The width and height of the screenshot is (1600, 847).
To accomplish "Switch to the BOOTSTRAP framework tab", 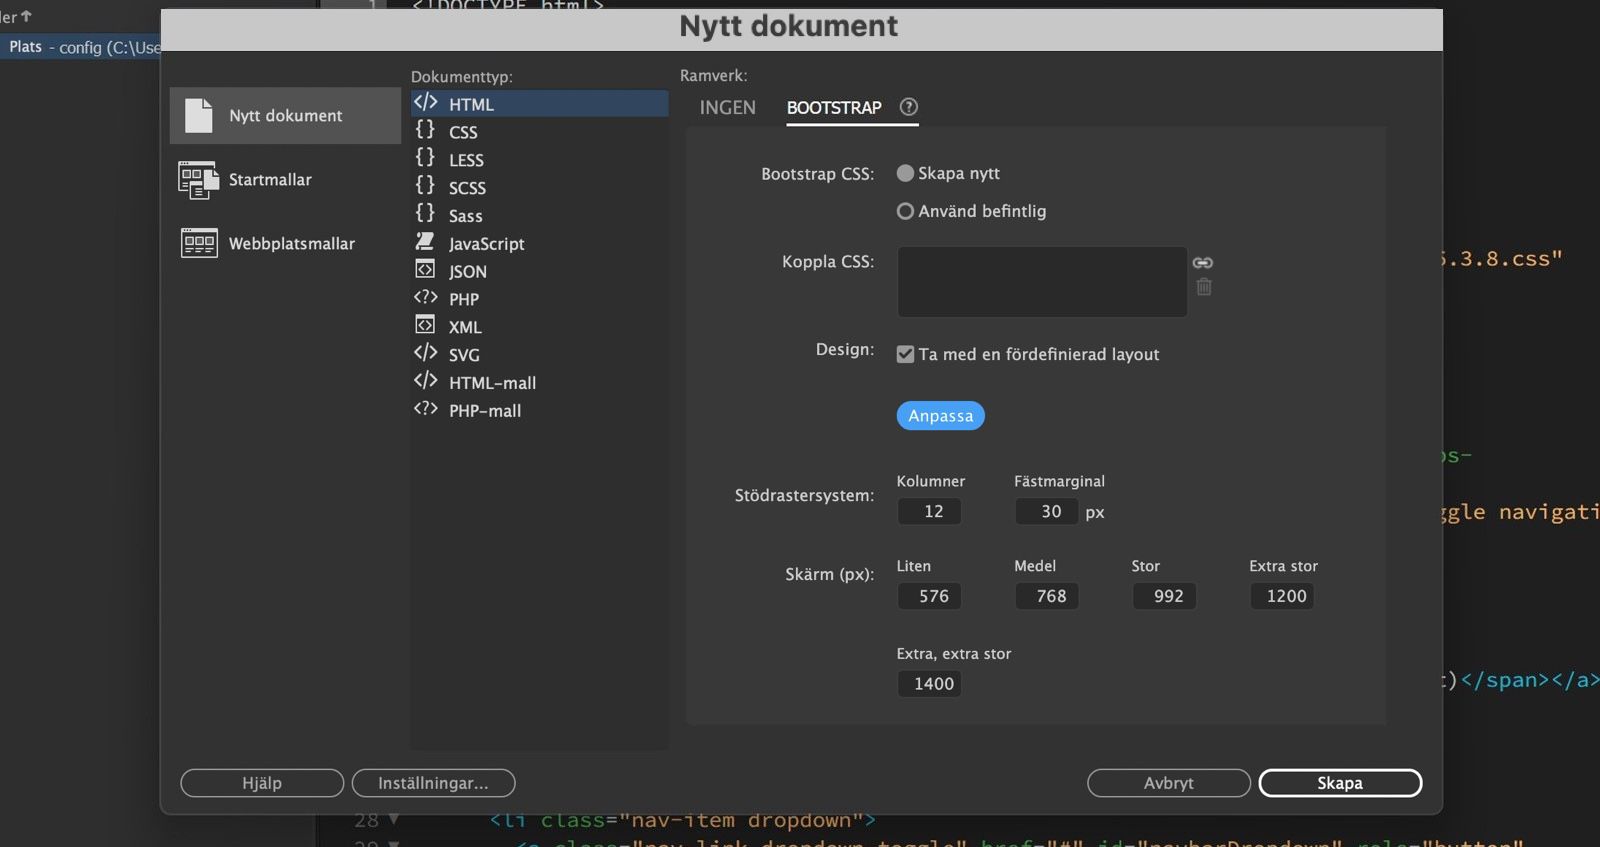I will (834, 107).
